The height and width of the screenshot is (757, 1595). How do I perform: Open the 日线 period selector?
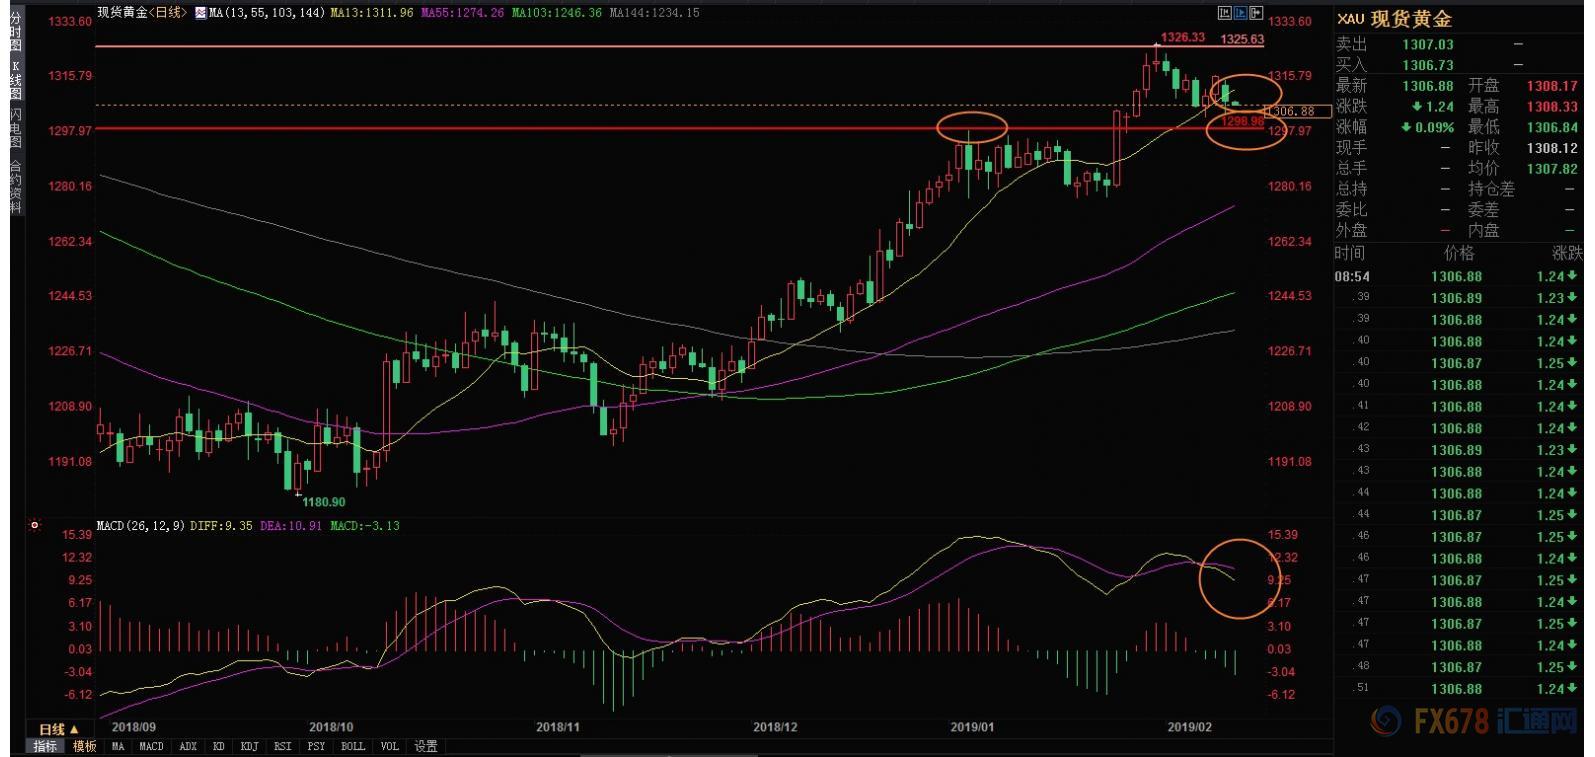(x=58, y=729)
